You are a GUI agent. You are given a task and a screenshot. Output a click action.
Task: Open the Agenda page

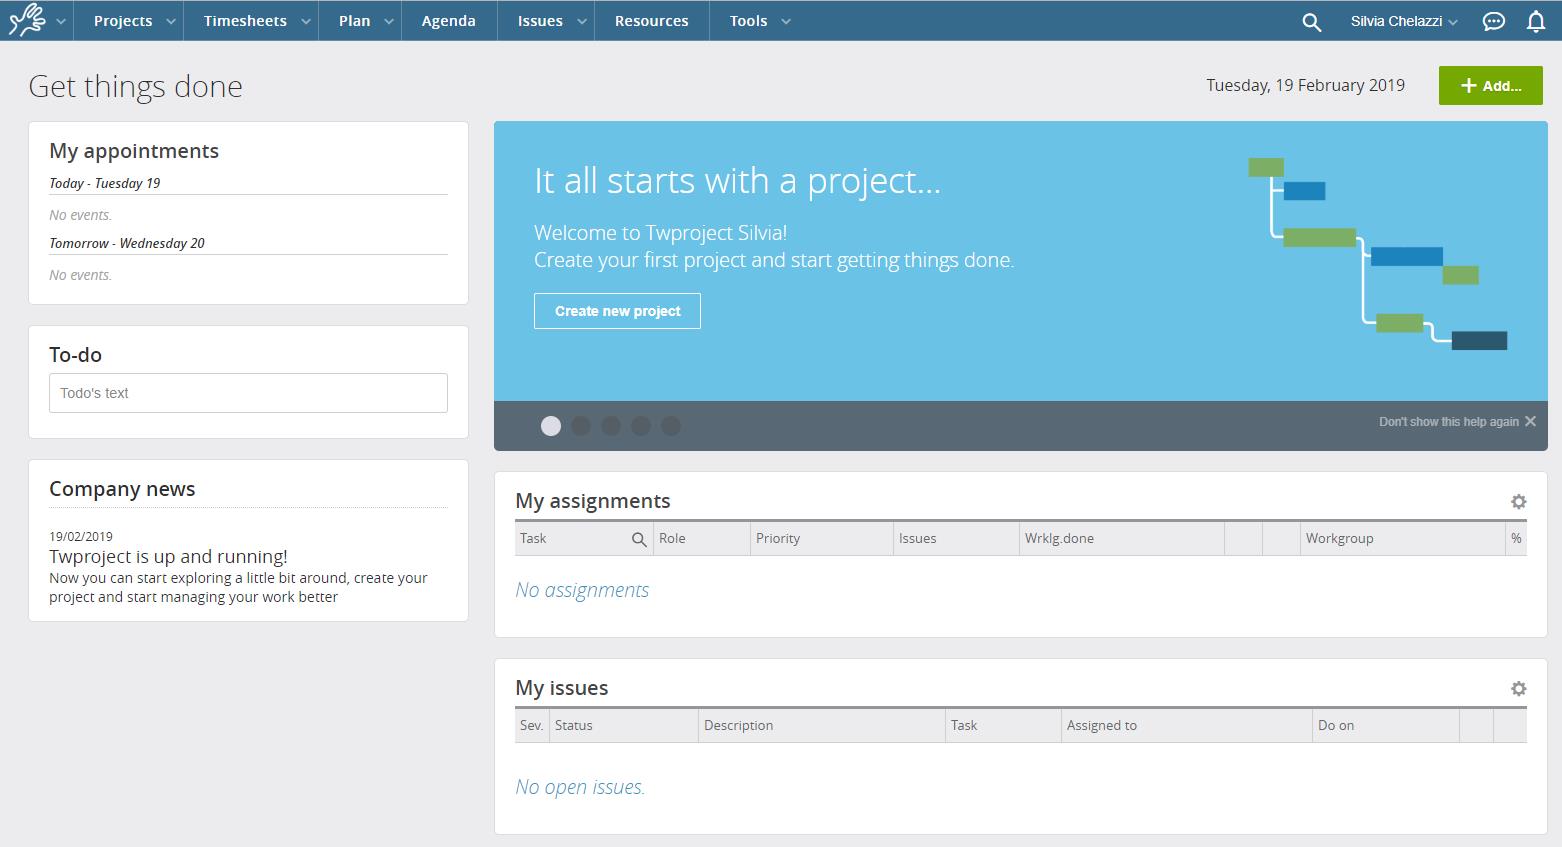pyautogui.click(x=448, y=21)
